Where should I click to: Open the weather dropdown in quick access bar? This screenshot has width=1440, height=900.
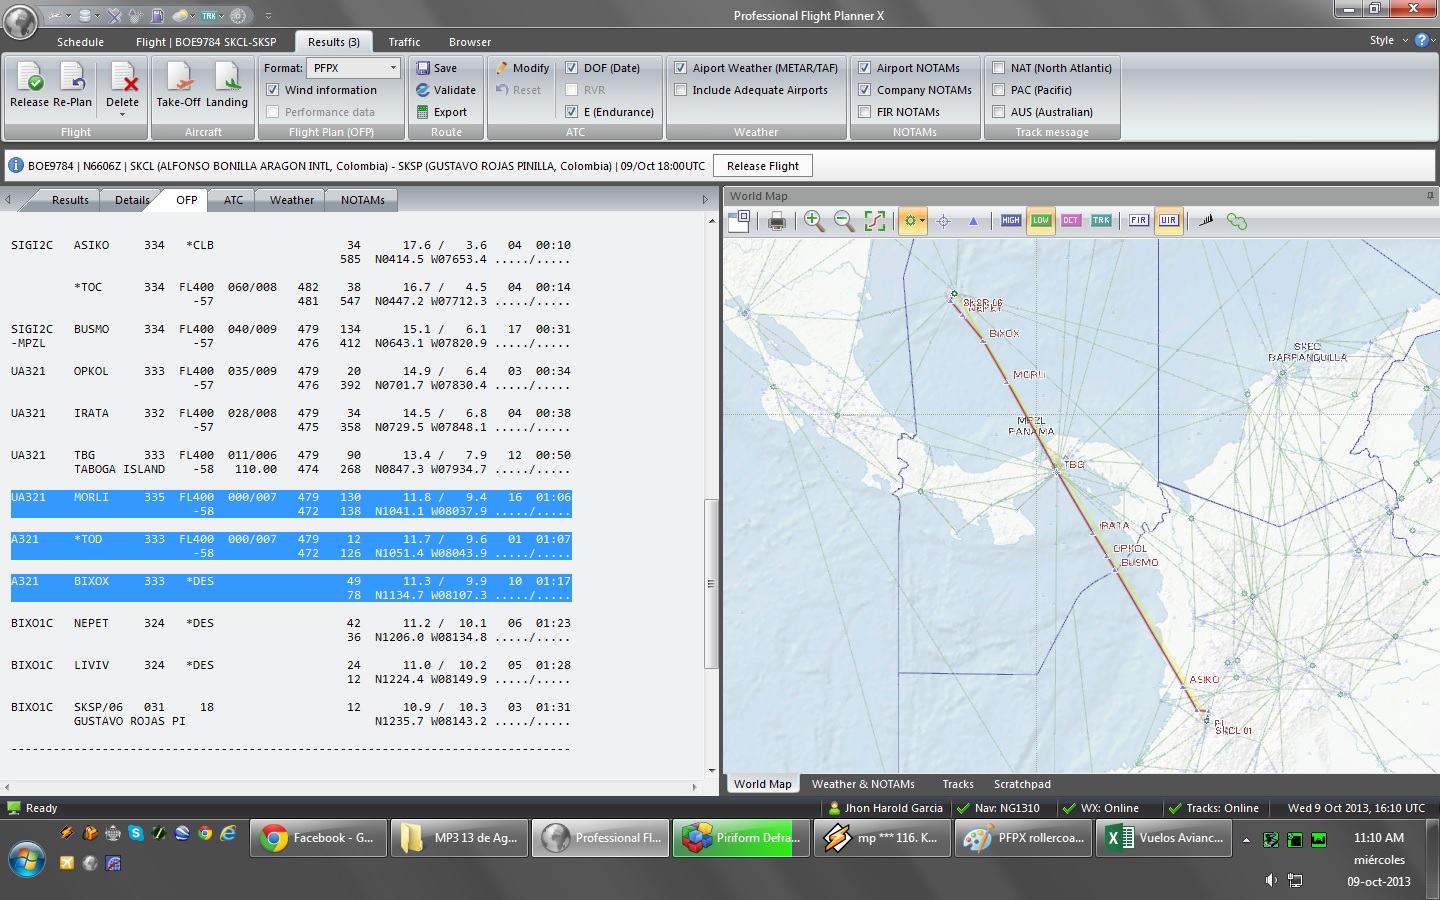point(192,16)
